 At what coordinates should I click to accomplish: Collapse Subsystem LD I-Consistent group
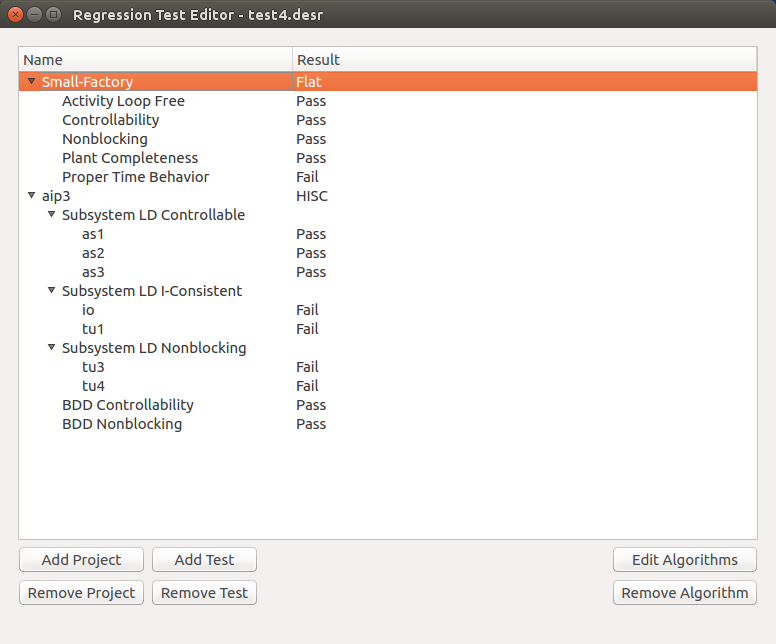[52, 291]
